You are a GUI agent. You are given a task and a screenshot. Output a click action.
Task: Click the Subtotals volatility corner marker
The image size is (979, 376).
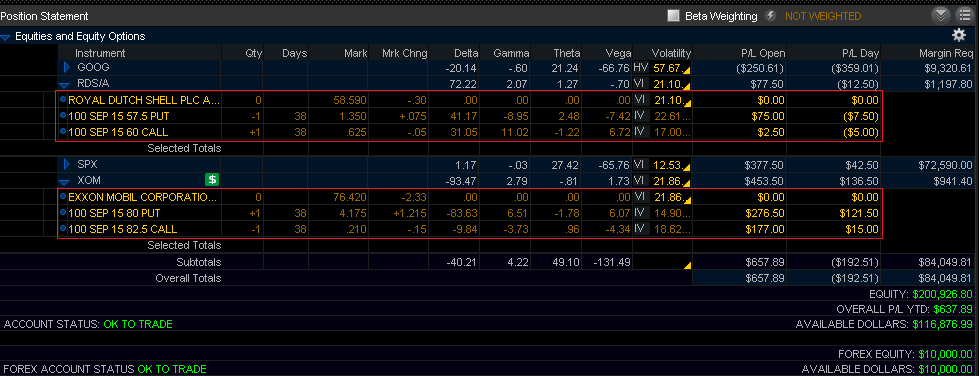click(687, 265)
